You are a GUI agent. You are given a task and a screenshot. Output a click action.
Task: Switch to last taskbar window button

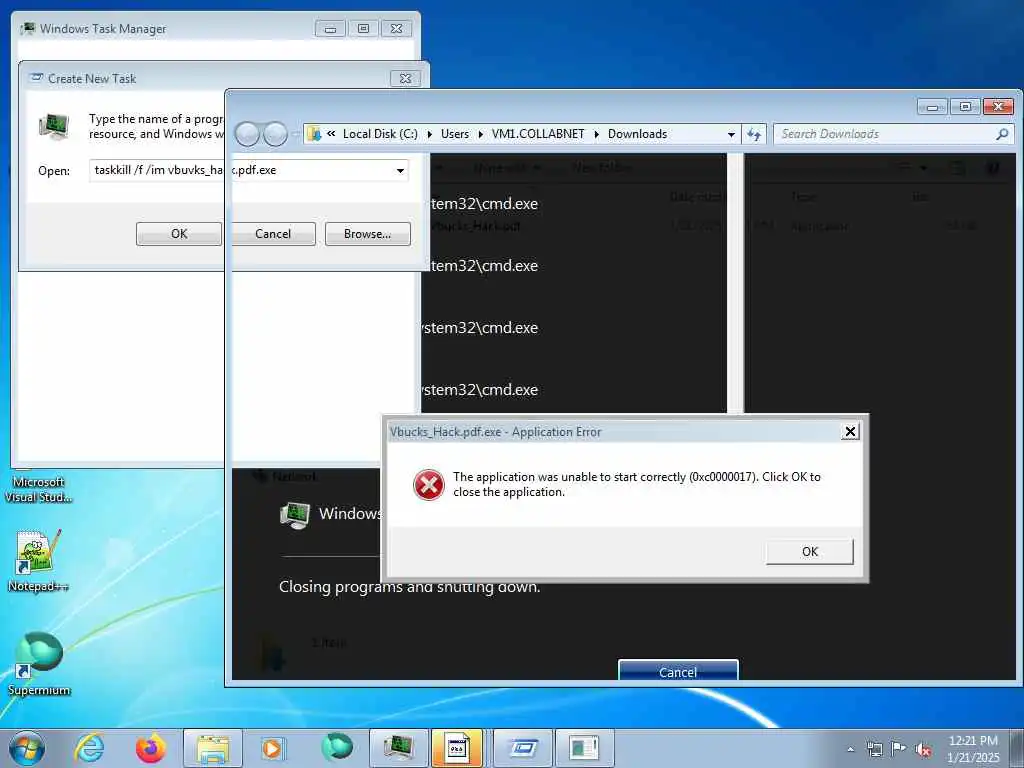(584, 748)
